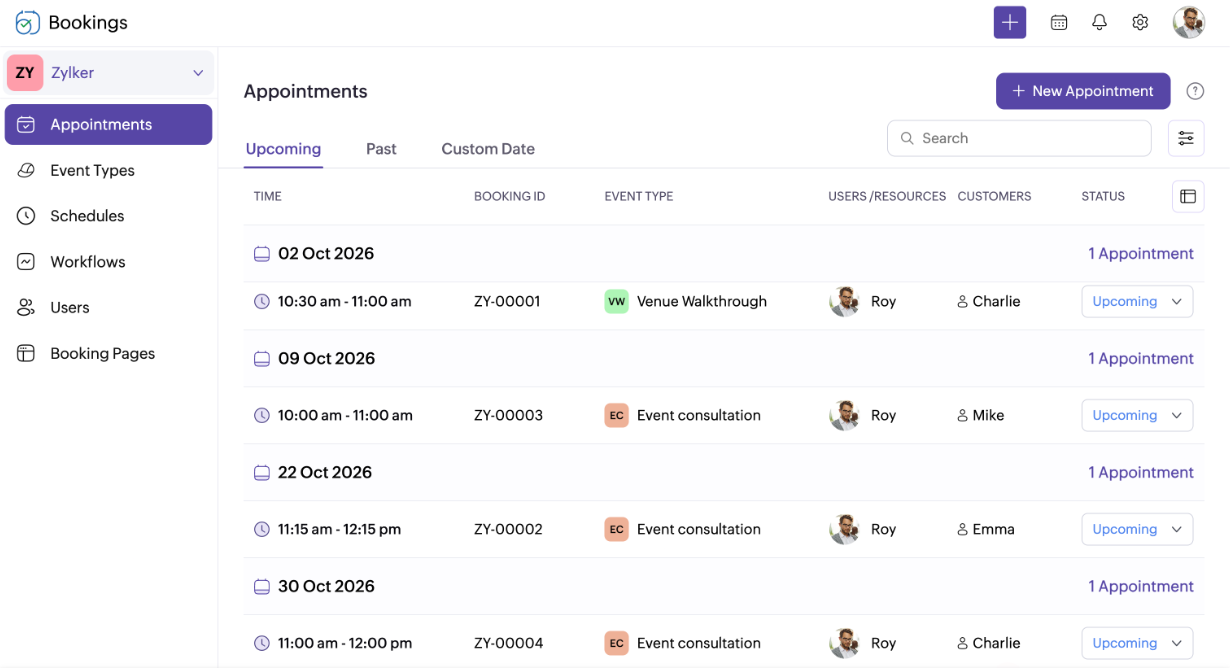This screenshot has height=668, width=1230.
Task: Open the filter options icon beside Search
Action: 1186,138
